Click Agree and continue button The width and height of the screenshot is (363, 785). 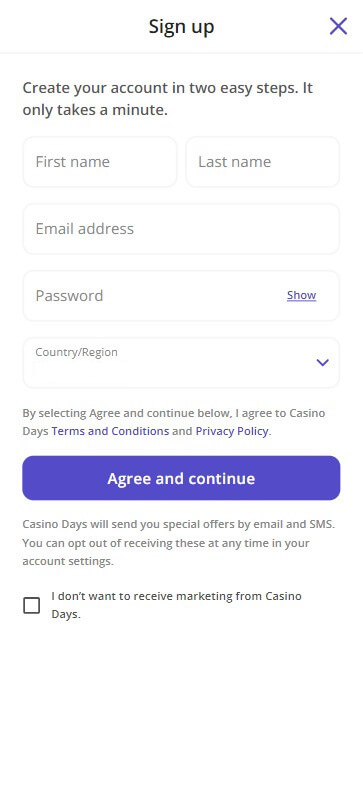click(x=181, y=478)
